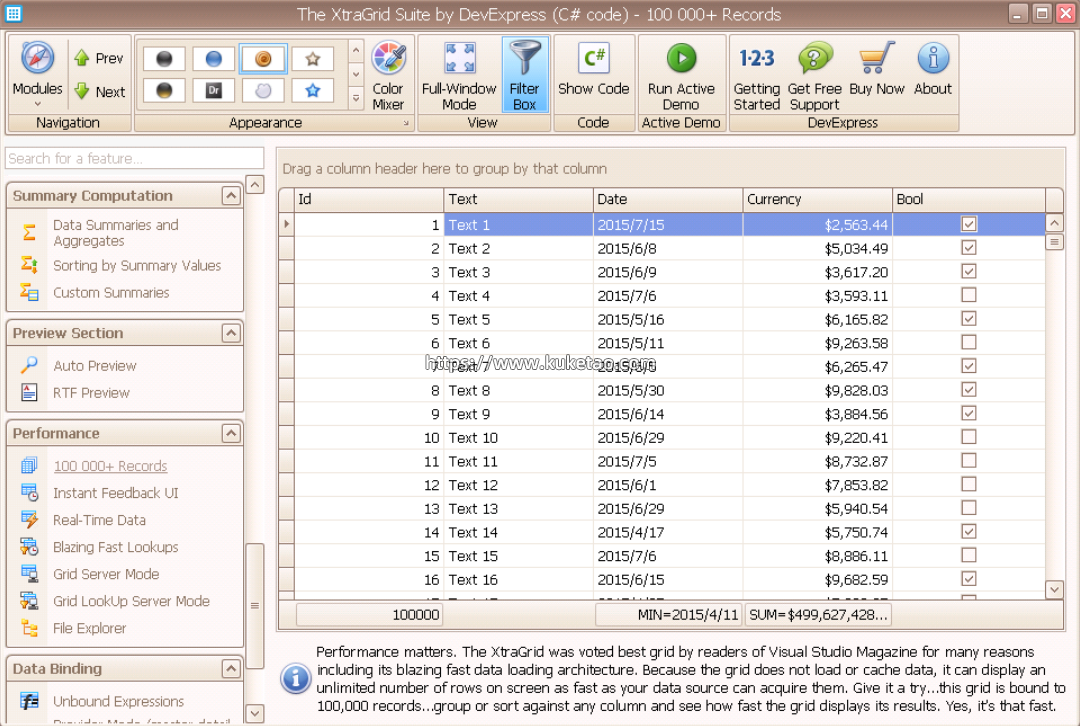Navigate to Next module
Screen dimensions: 1080x726
click(99, 92)
